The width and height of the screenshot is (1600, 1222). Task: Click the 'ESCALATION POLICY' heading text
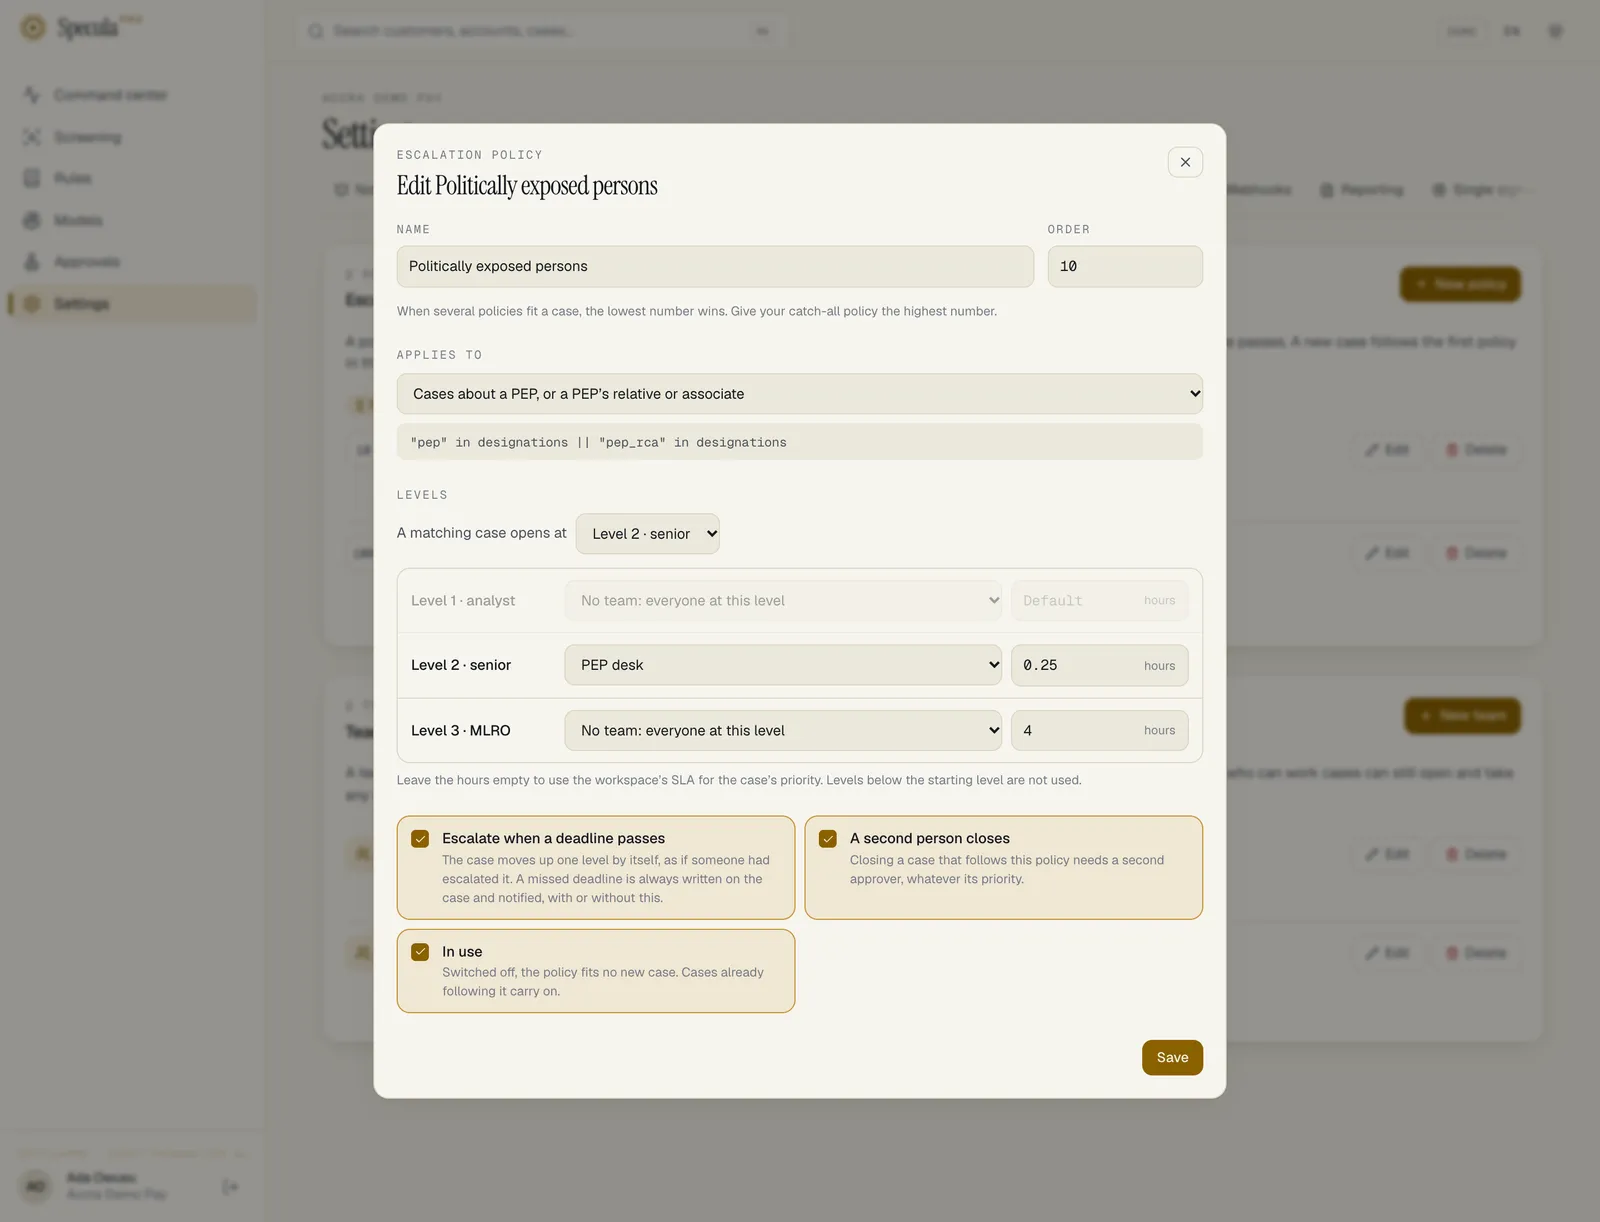(469, 155)
